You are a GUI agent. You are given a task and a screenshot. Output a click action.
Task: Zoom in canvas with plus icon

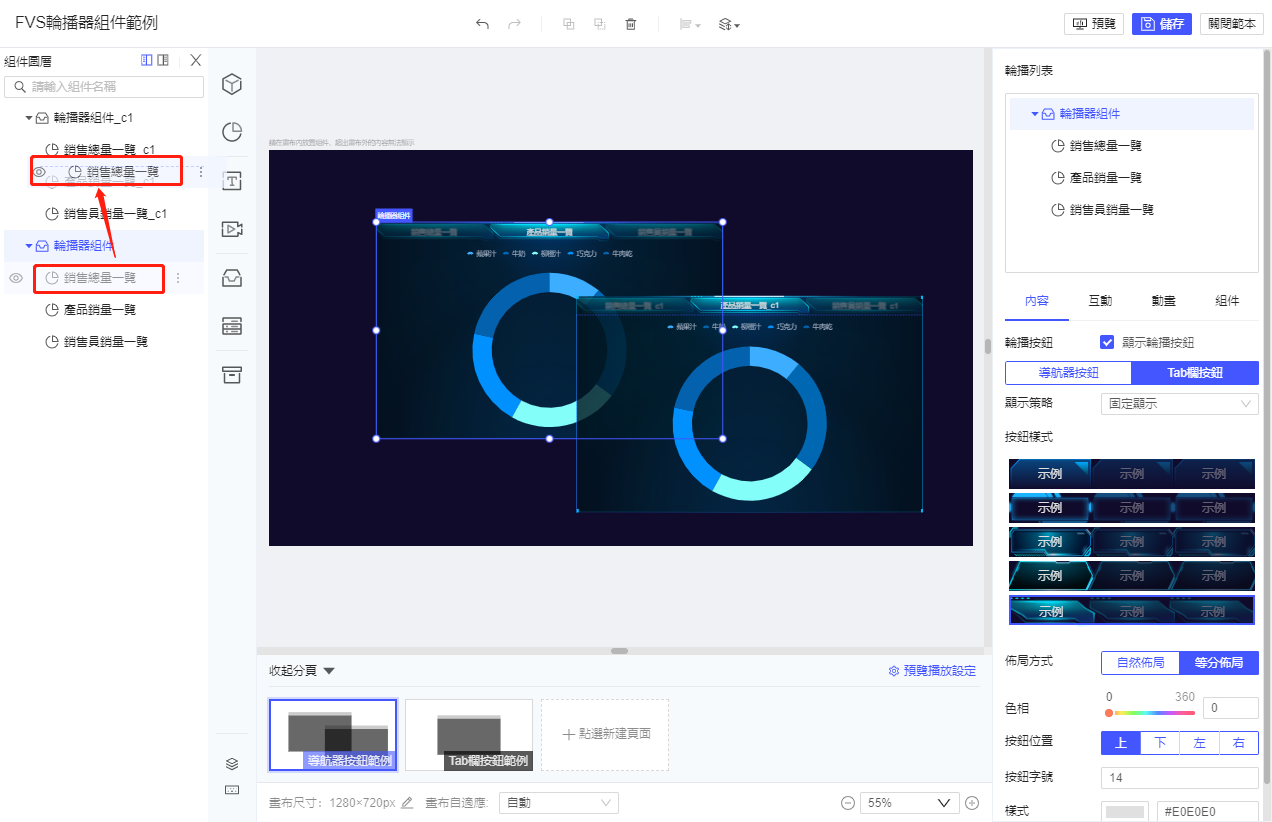pyautogui.click(x=971, y=803)
